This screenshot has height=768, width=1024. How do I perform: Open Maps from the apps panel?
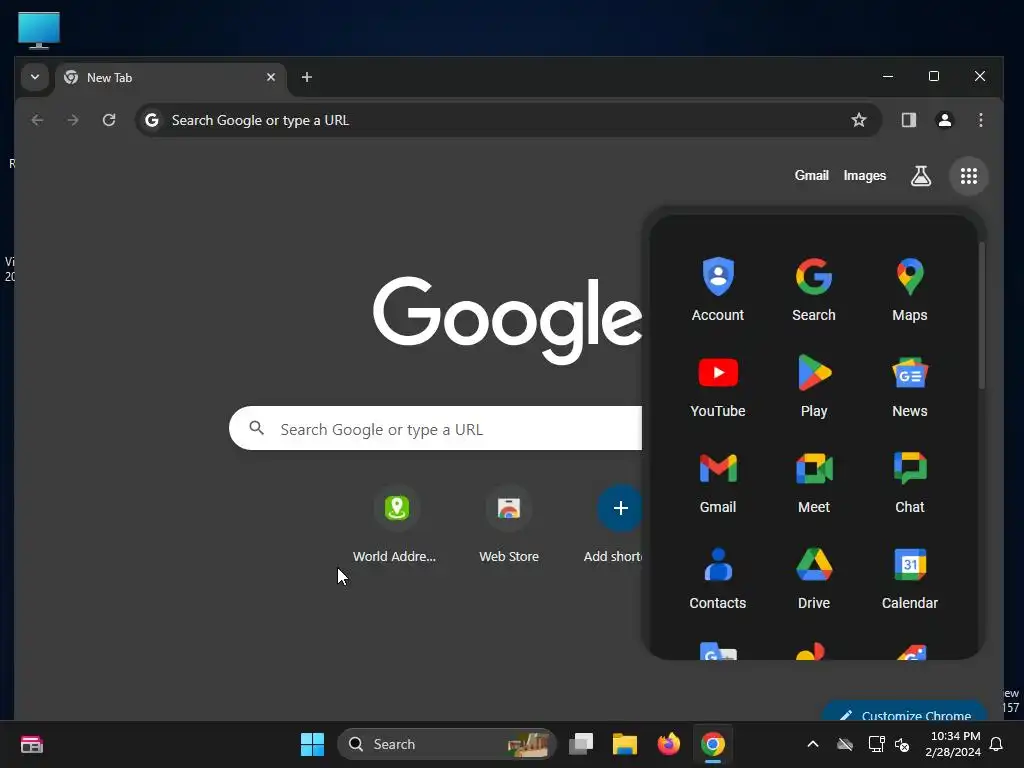point(910,289)
